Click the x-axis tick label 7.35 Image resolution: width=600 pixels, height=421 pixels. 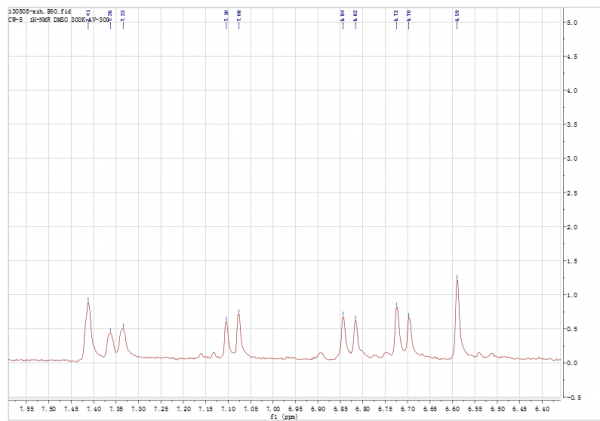click(116, 409)
